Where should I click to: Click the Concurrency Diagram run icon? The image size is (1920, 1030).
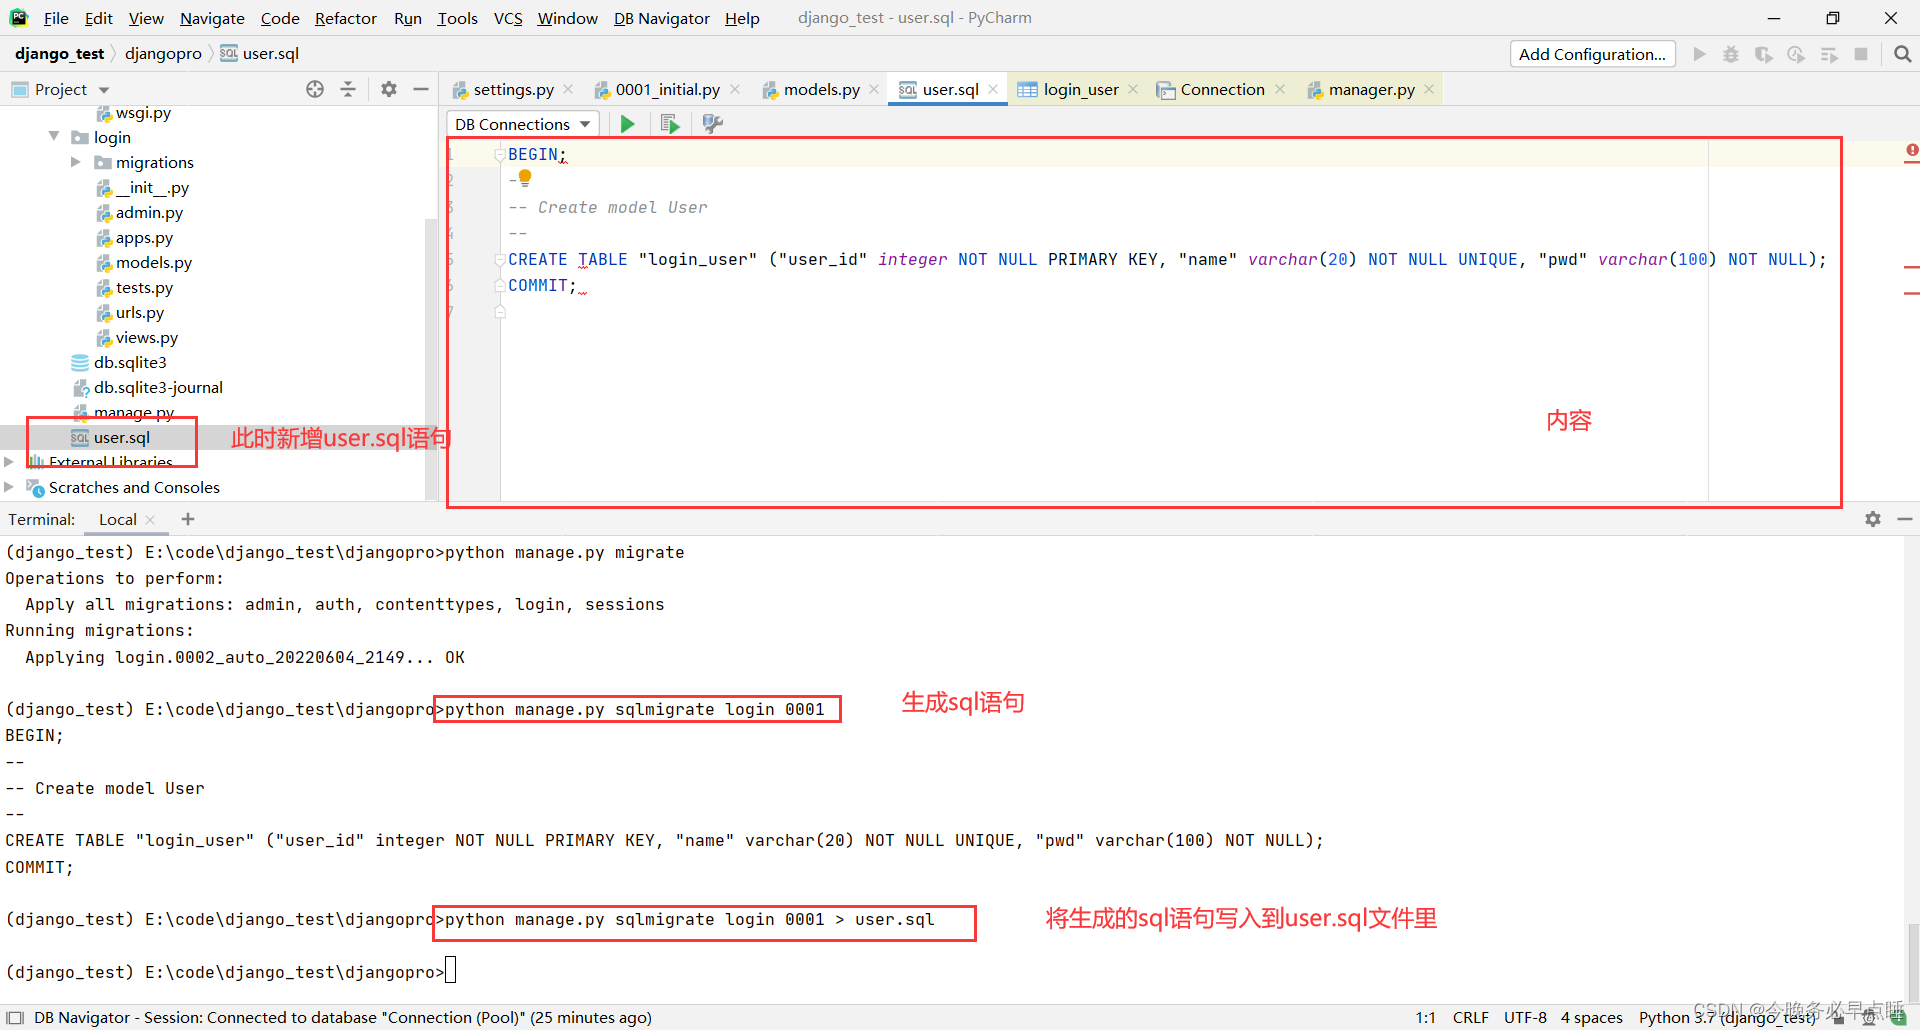point(1829,54)
